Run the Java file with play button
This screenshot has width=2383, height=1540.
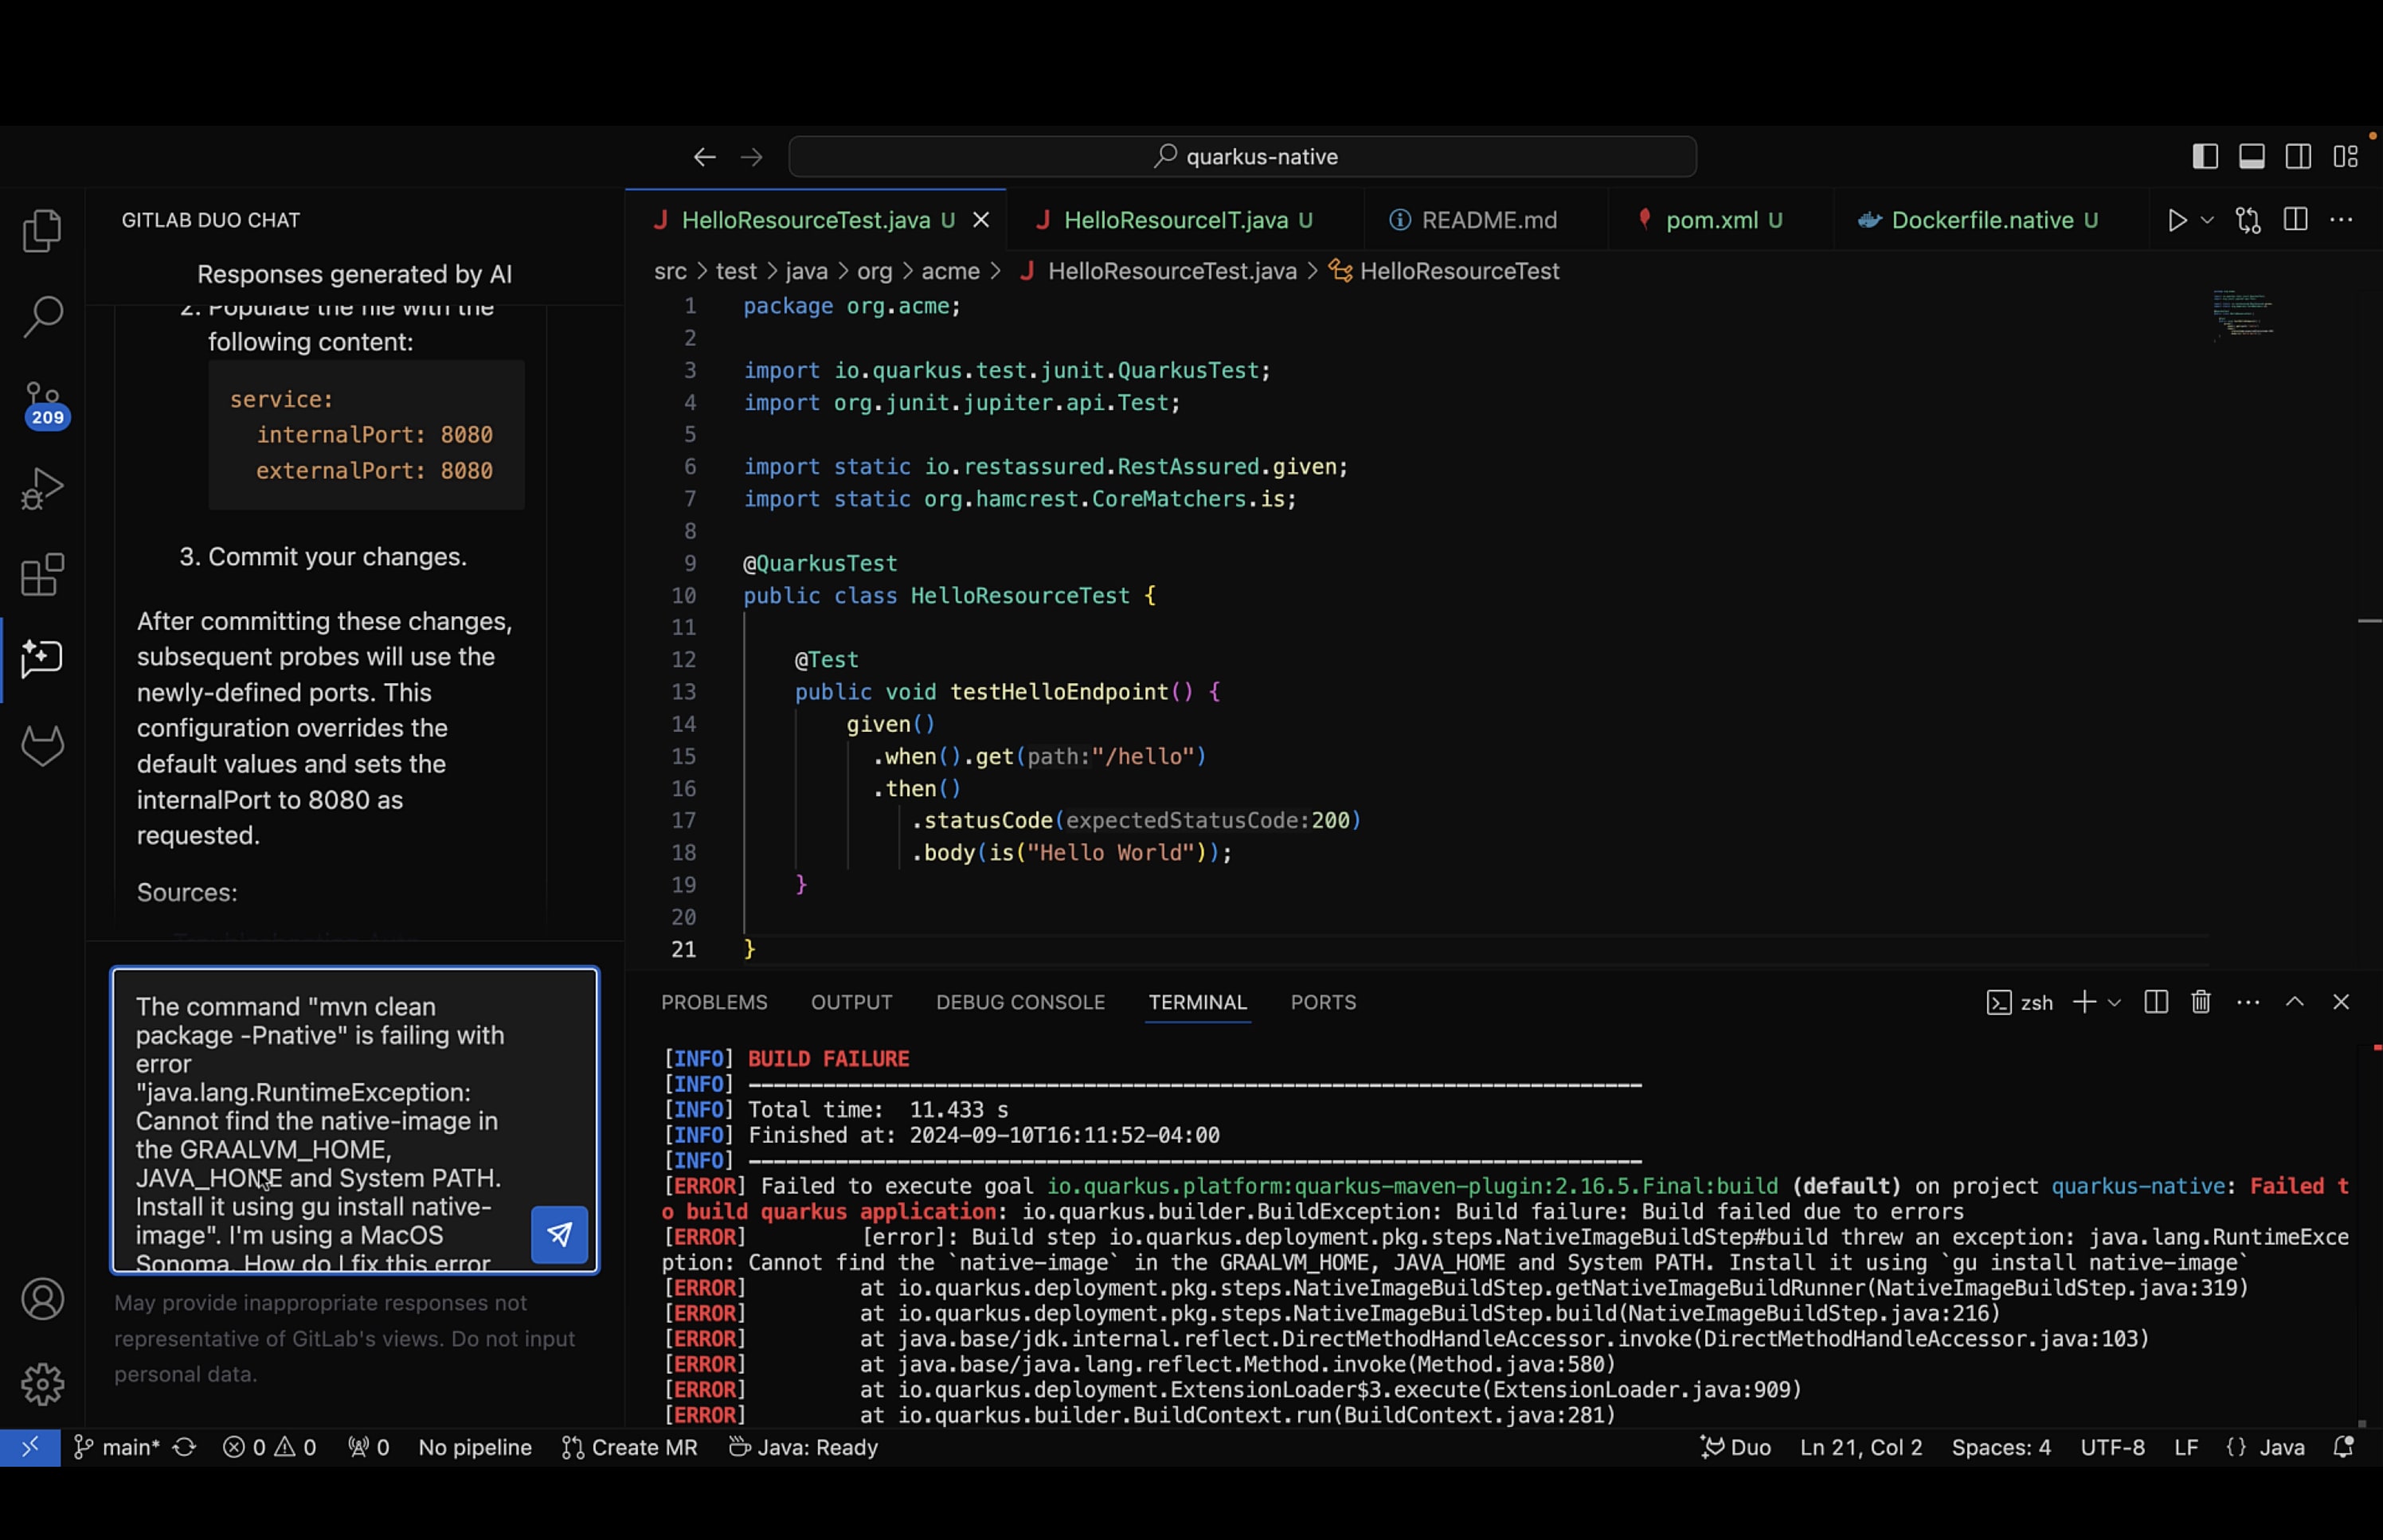coord(2176,220)
